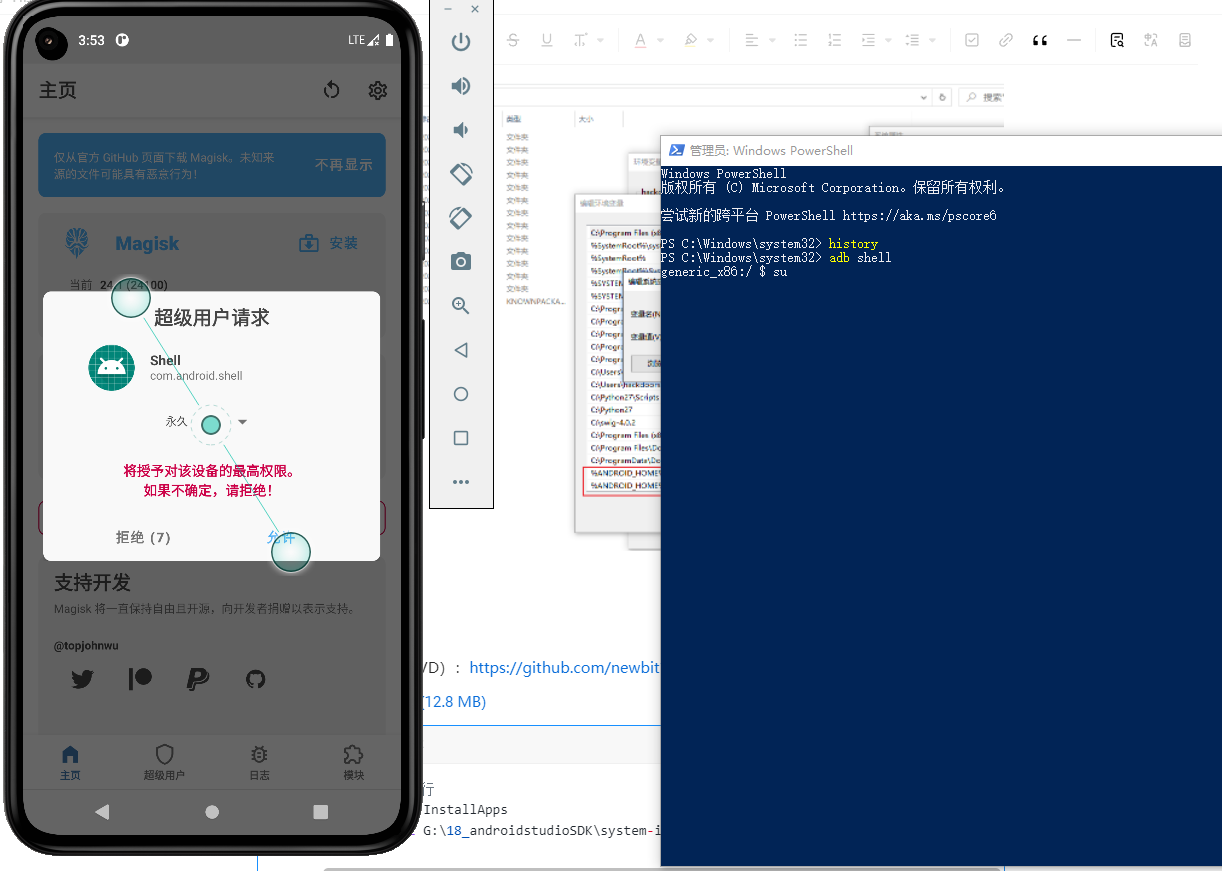1222x871 pixels.
Task: Tap the GitHub icon under 支持开发
Action: (256, 679)
